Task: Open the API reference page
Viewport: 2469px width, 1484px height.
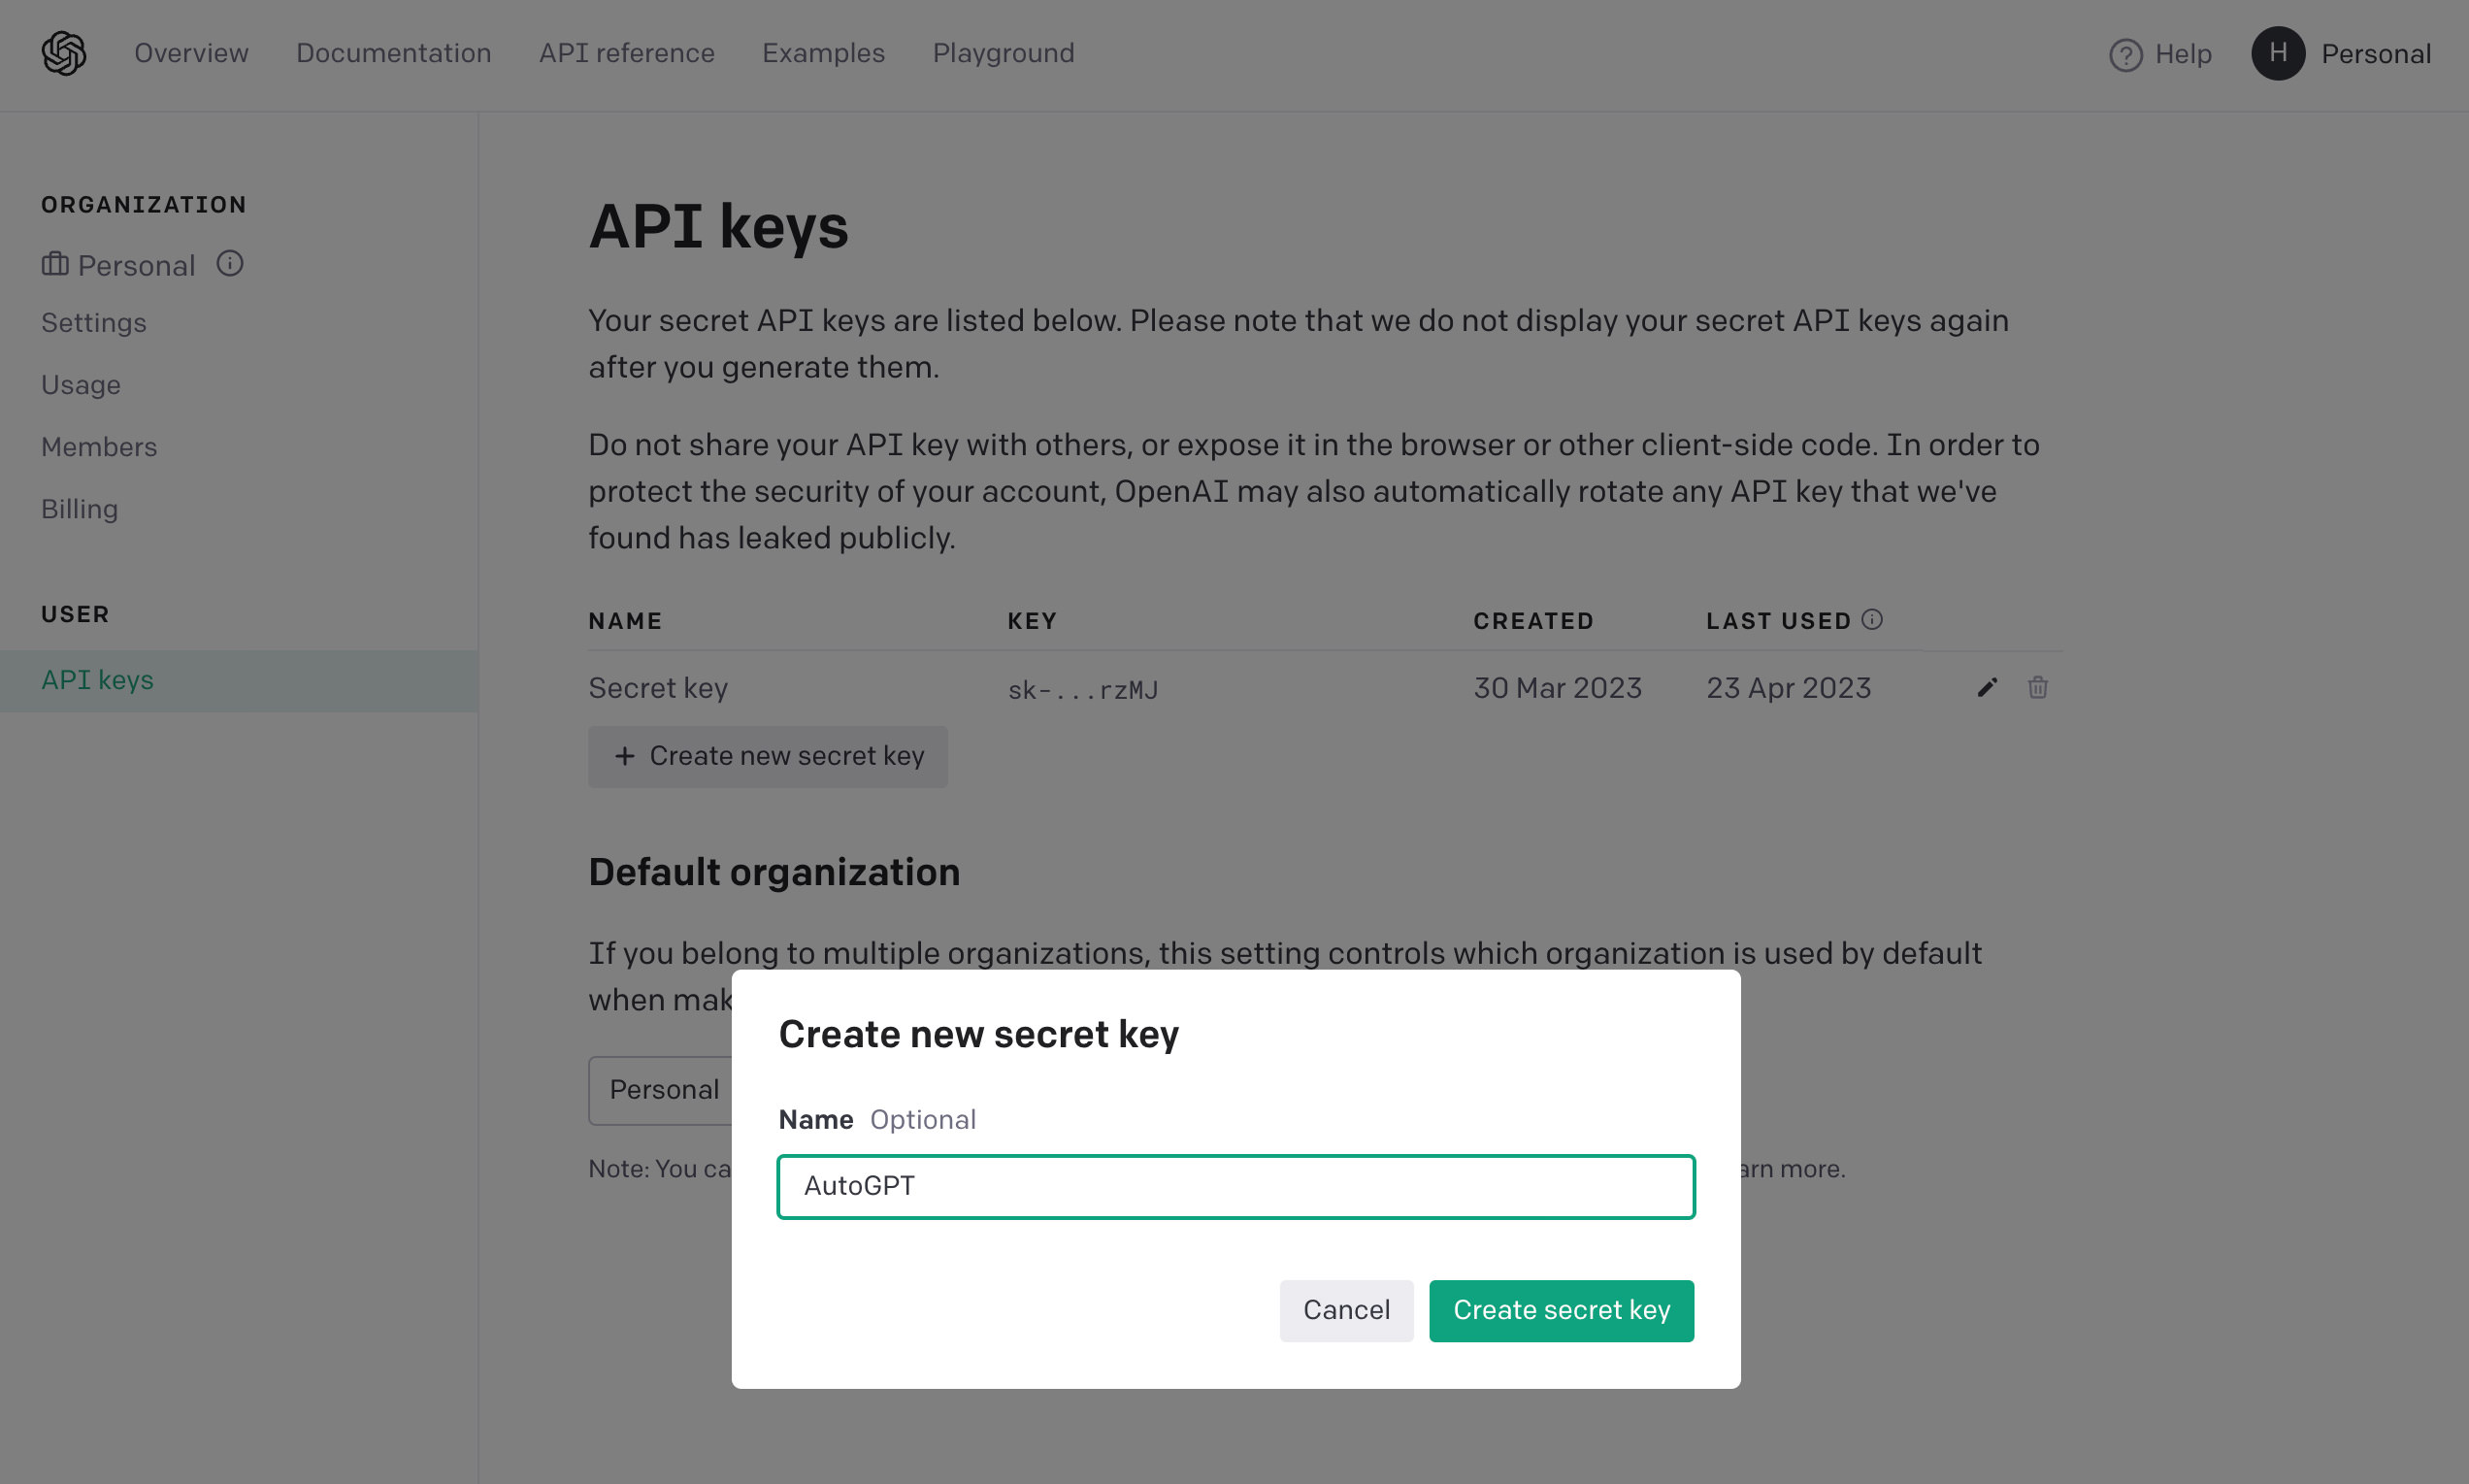Action: pos(626,53)
